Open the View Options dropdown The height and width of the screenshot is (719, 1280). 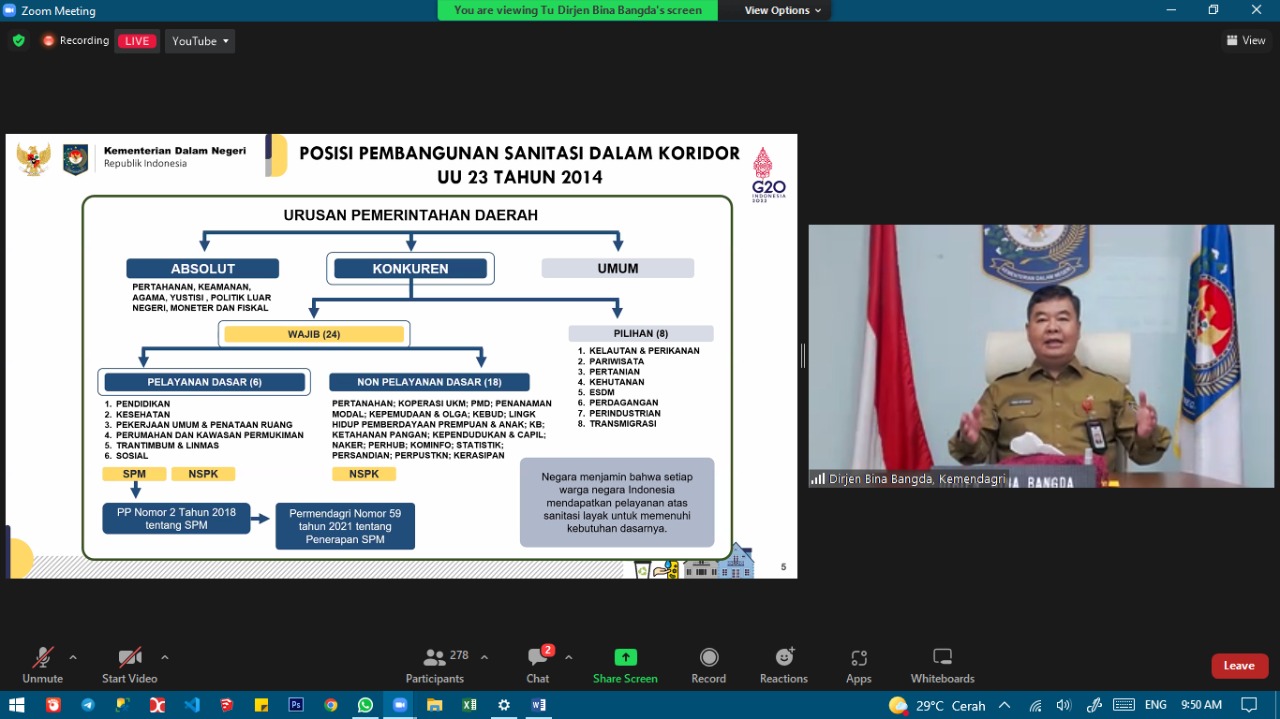pyautogui.click(x=782, y=10)
